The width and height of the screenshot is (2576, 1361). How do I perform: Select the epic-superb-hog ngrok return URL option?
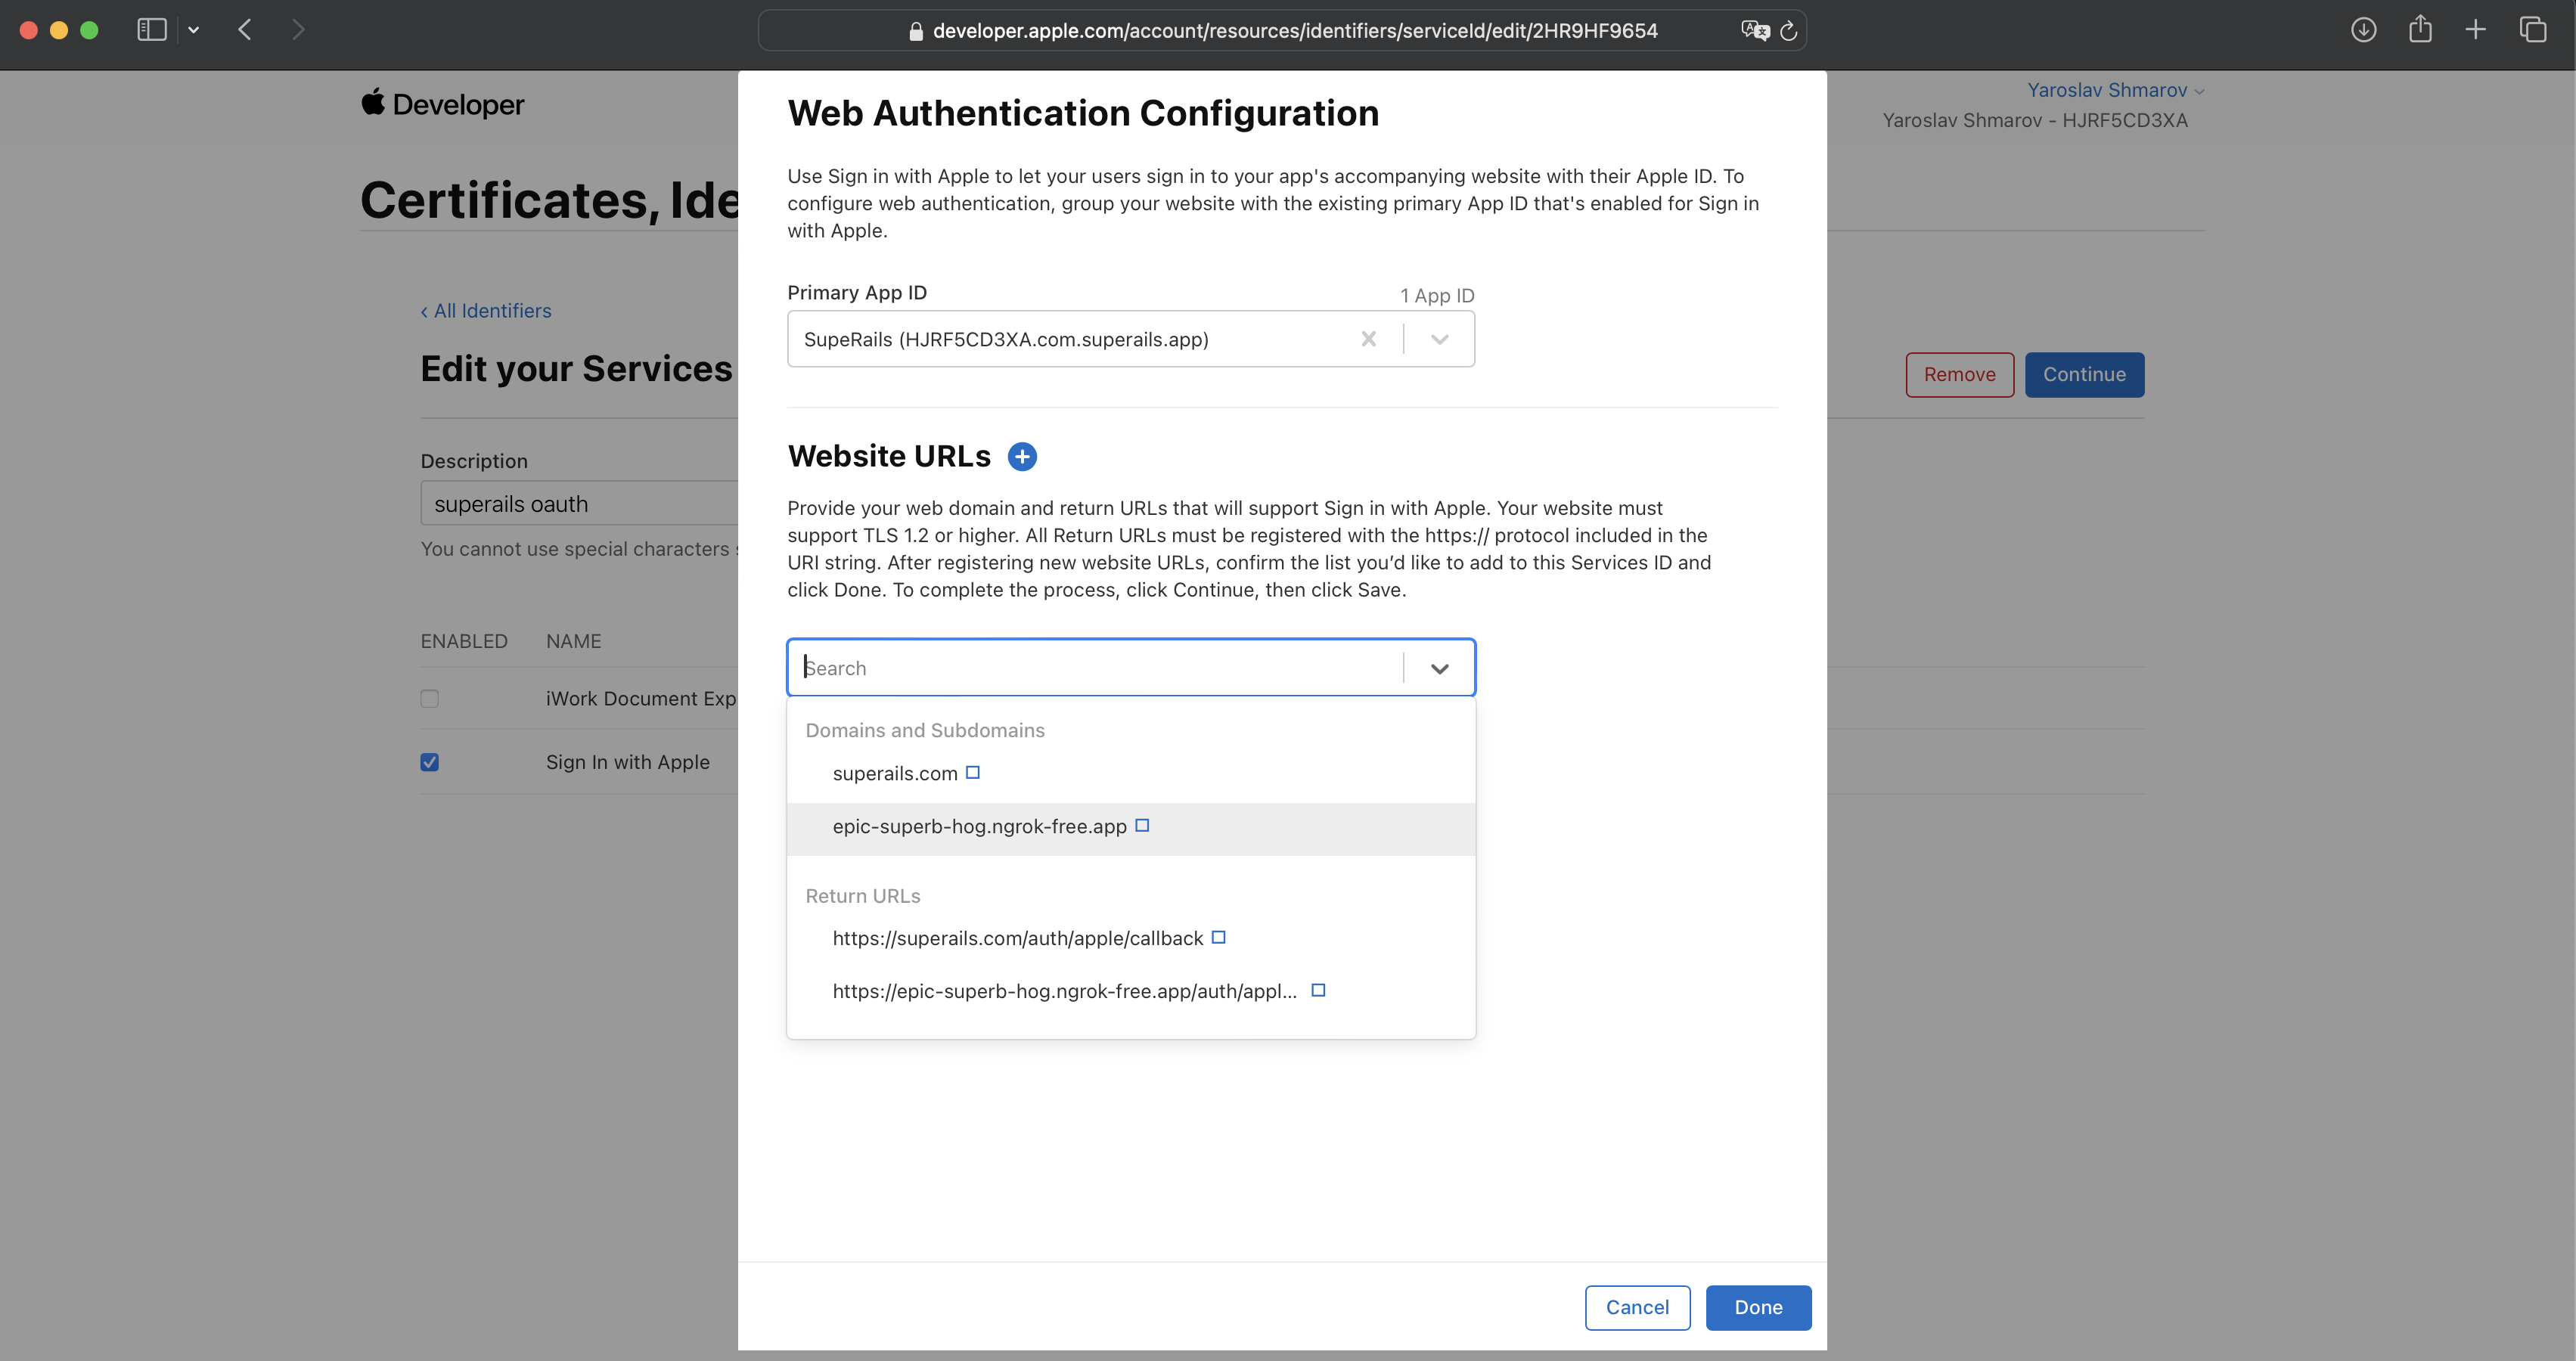(1131, 992)
